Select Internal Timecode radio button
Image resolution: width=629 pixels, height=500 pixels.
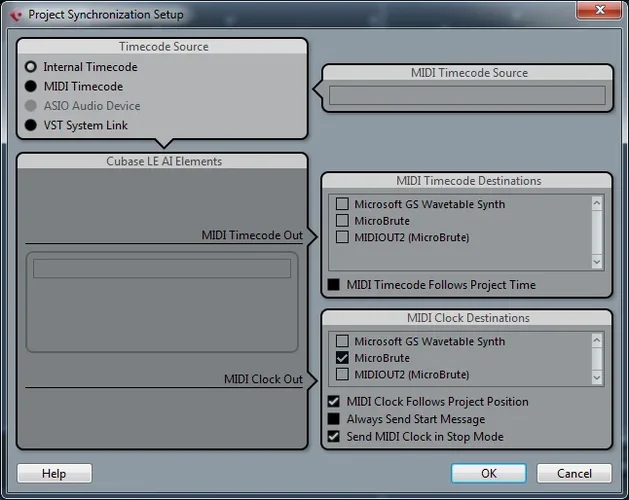pyautogui.click(x=31, y=67)
